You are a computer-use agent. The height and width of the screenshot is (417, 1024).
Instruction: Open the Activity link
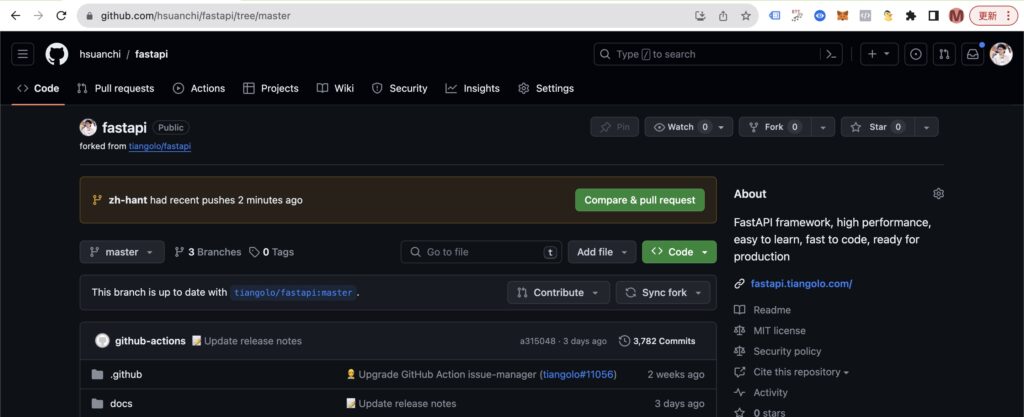coord(770,392)
